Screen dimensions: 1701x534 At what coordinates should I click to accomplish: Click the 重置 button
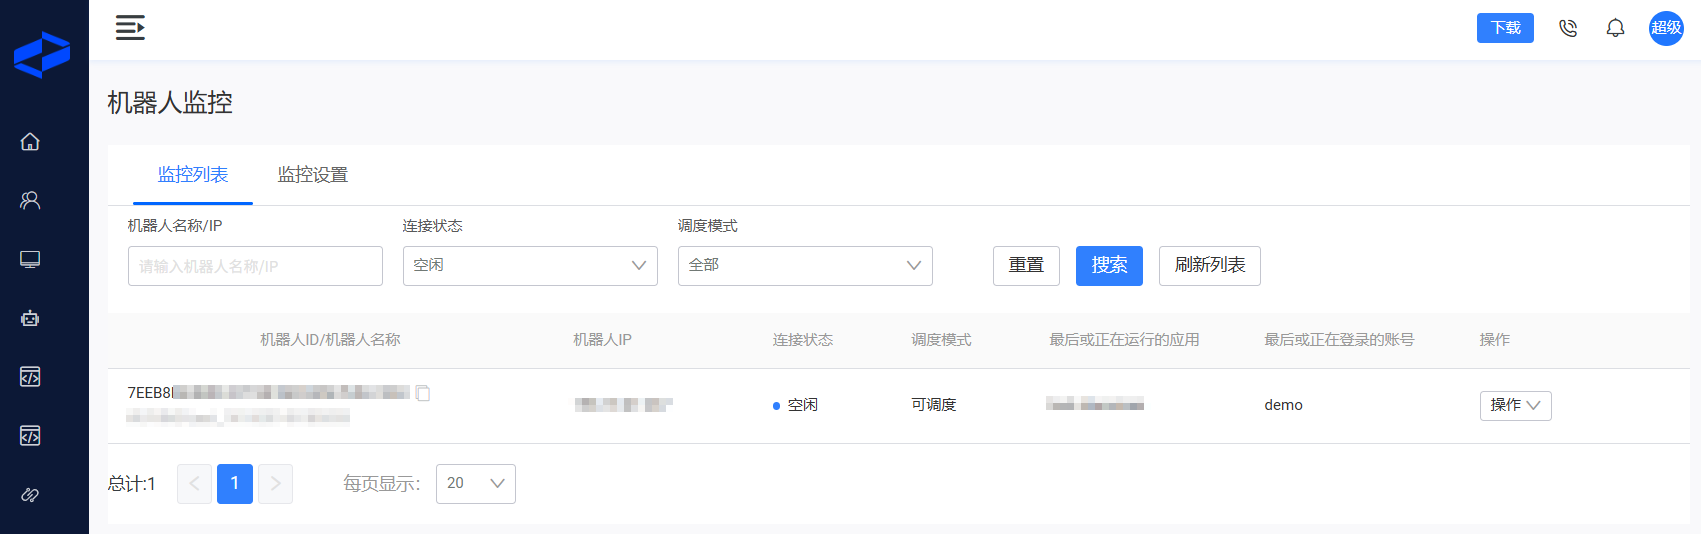click(1026, 266)
